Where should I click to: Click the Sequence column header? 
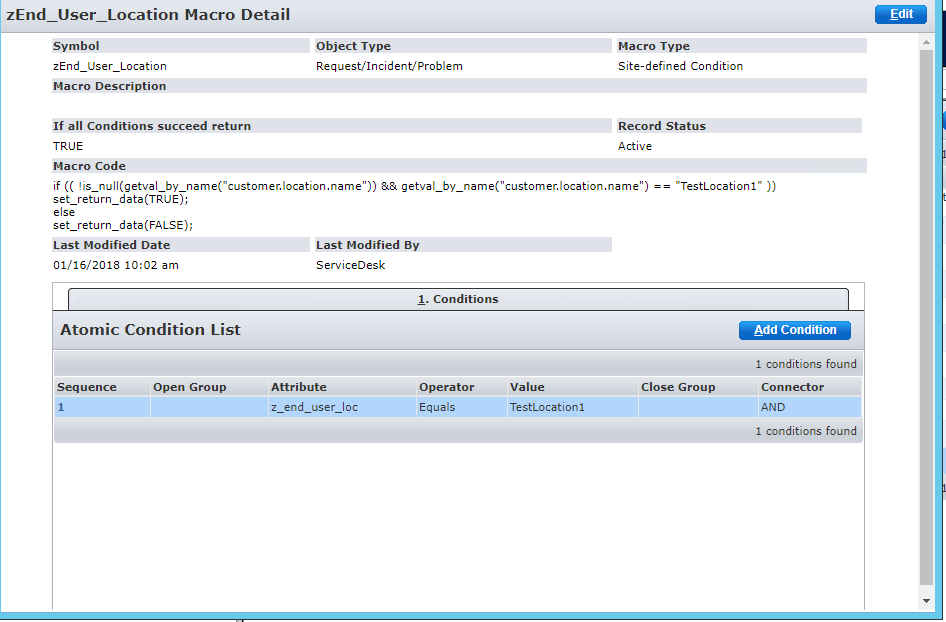coord(87,387)
